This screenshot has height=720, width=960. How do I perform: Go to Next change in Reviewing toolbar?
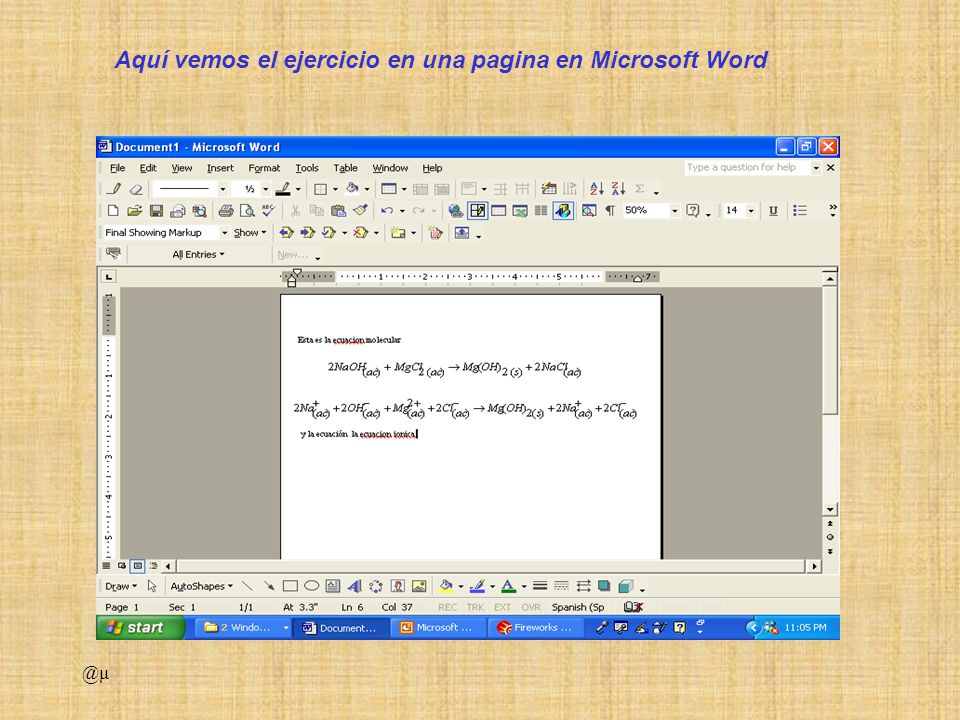tap(307, 233)
